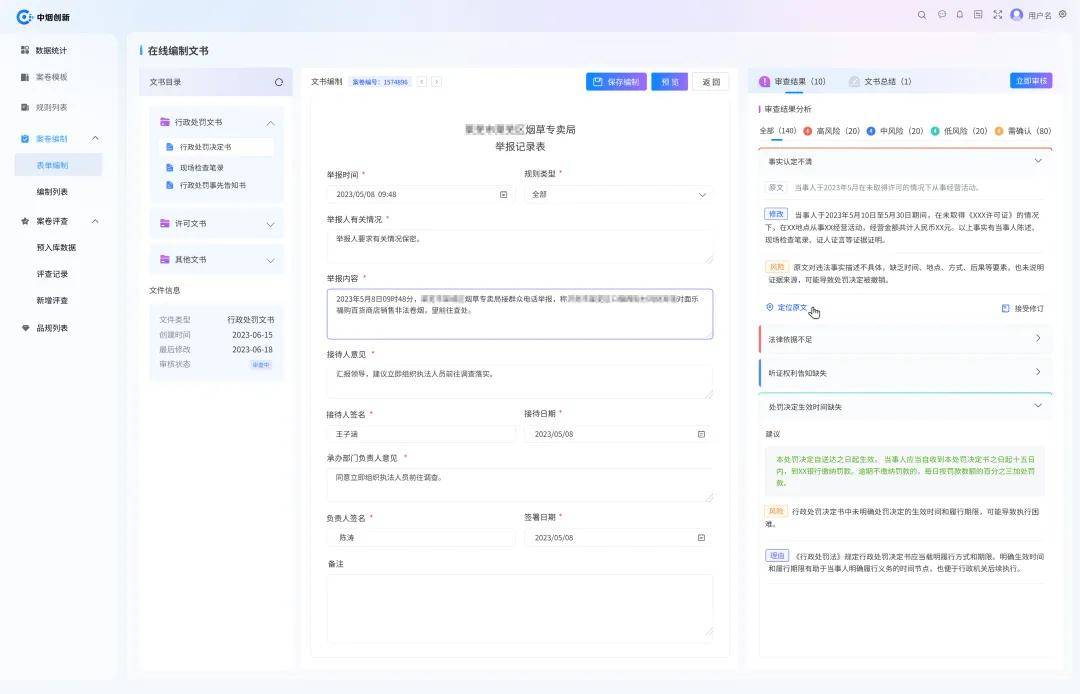1080x694 pixels.
Task: Click the 立即审核 button
Action: tap(1031, 81)
